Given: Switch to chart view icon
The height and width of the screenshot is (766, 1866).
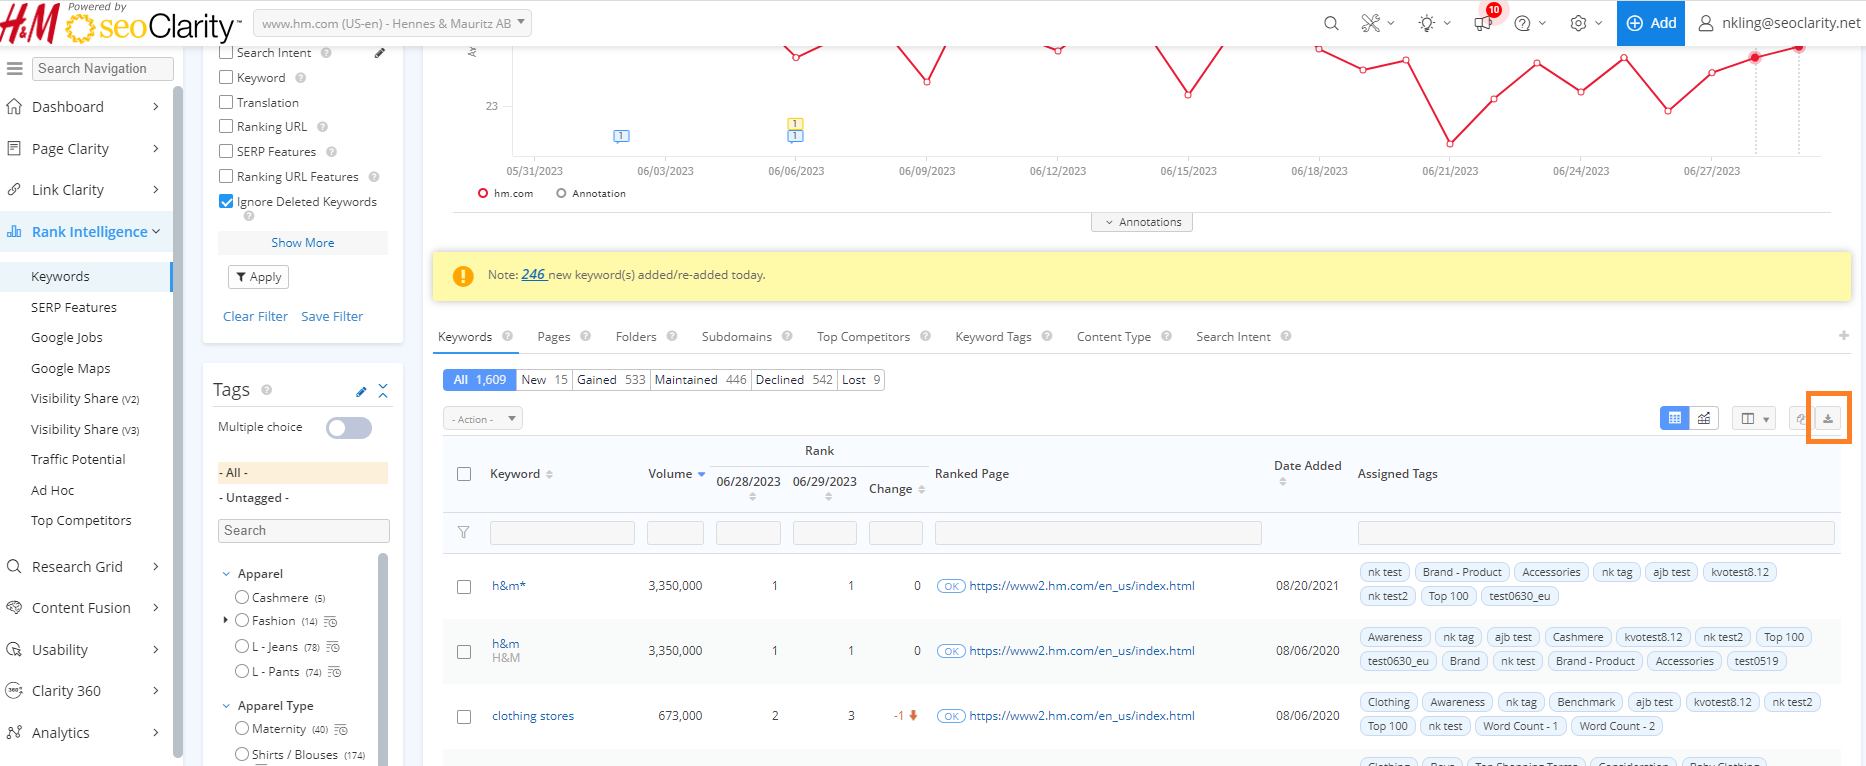Looking at the screenshot, I should point(1704,419).
